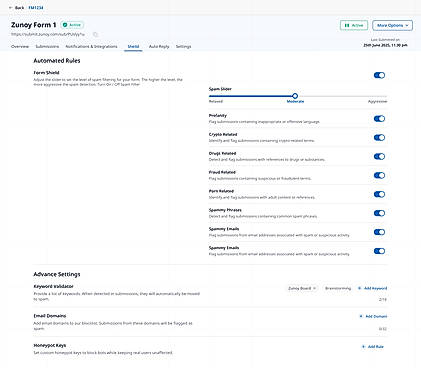Switch to the Overview tab
Screen dimensions: 421x368
pos(20,47)
